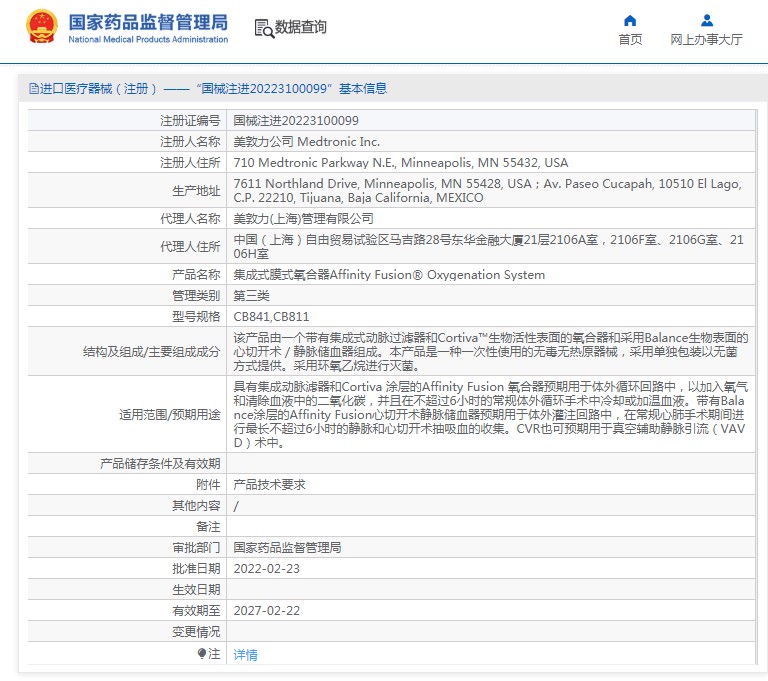Click the 数据查询 search document icon

[x=264, y=28]
